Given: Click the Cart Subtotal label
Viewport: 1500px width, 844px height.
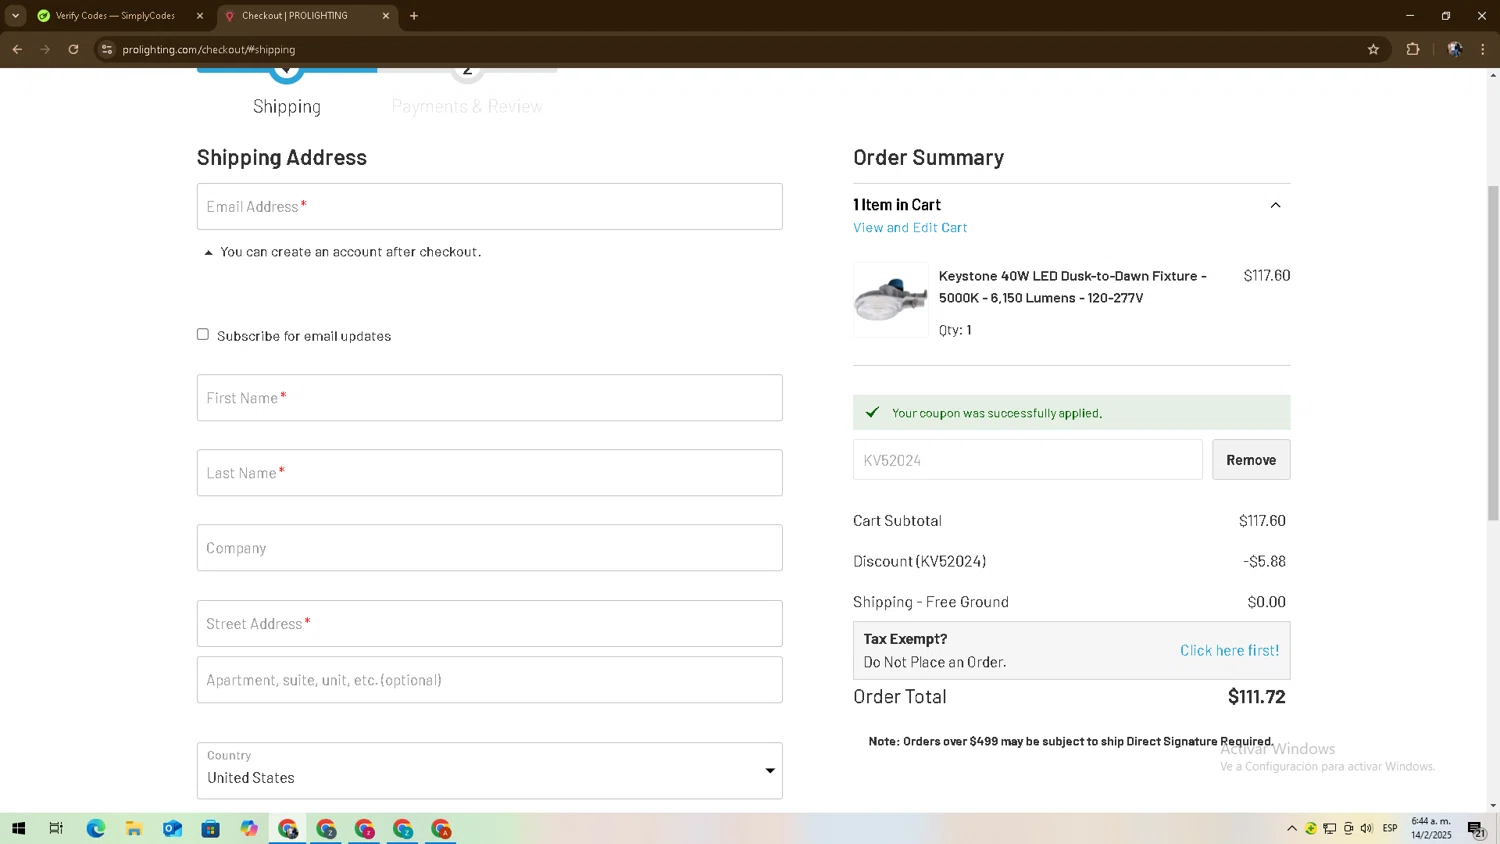Looking at the screenshot, I should (897, 521).
